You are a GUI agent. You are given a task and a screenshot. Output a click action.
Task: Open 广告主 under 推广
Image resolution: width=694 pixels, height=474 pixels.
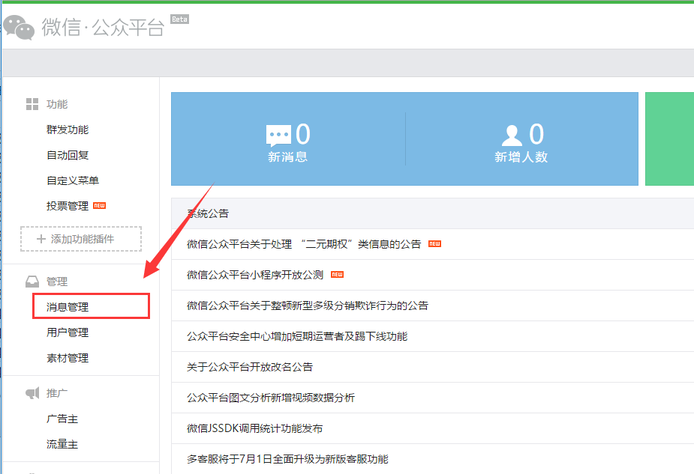(x=62, y=419)
